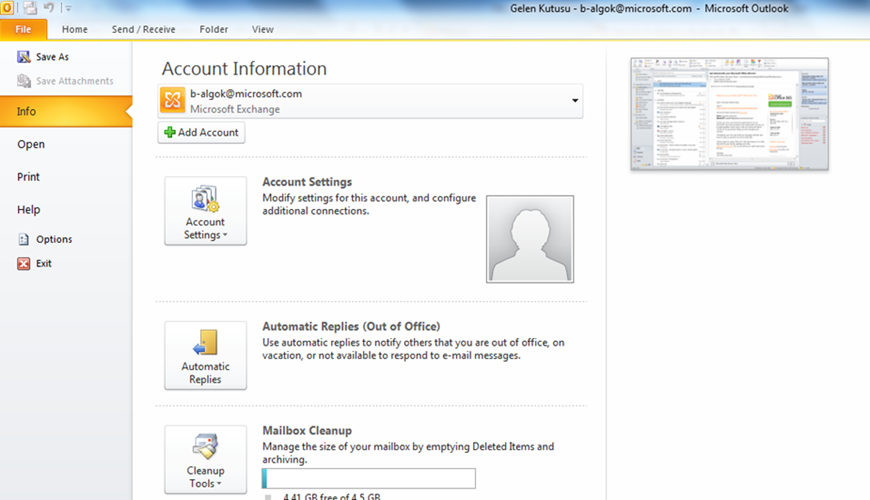Viewport: 870px width, 500px height.
Task: Open the Cleanup Tools dropdown button
Action: (205, 459)
